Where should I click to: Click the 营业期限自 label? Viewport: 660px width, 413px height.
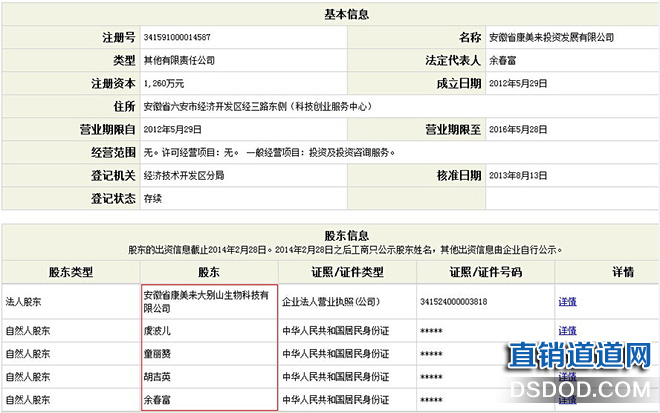tap(107, 129)
